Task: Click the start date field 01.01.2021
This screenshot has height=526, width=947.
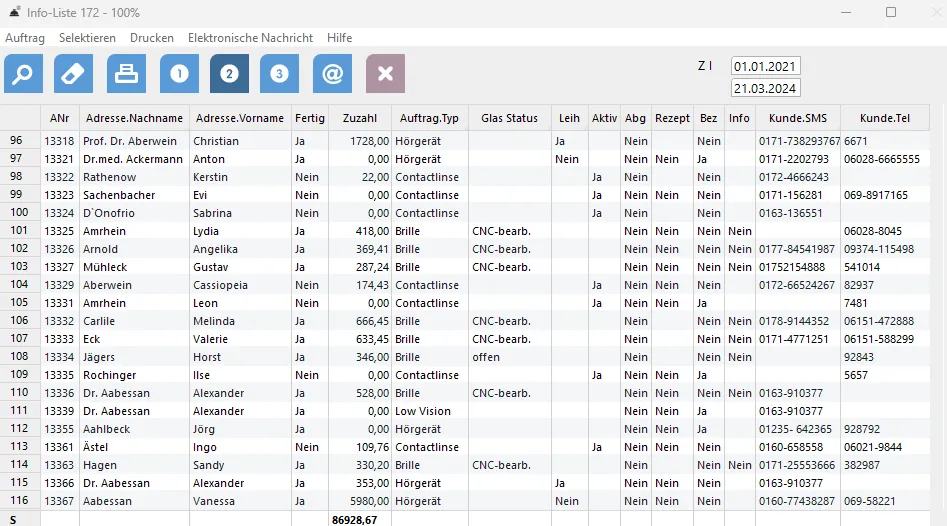Action: point(766,66)
